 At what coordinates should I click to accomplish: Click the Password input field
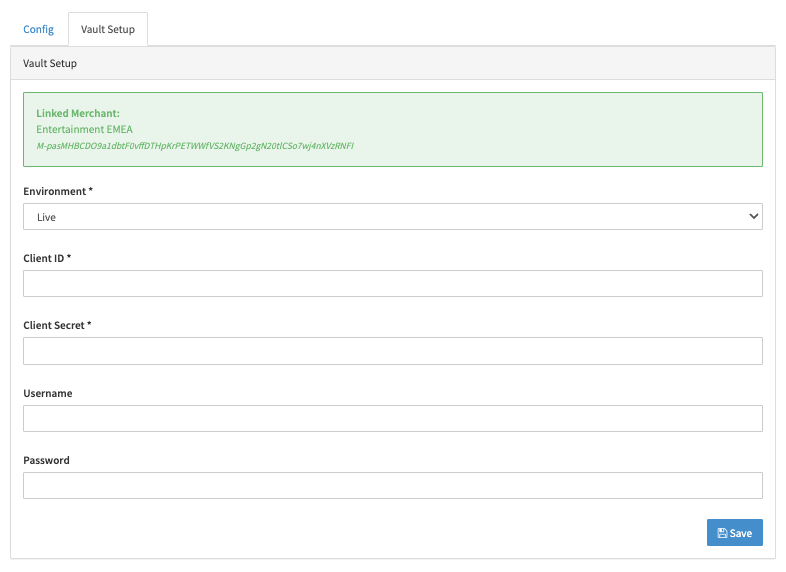392,486
